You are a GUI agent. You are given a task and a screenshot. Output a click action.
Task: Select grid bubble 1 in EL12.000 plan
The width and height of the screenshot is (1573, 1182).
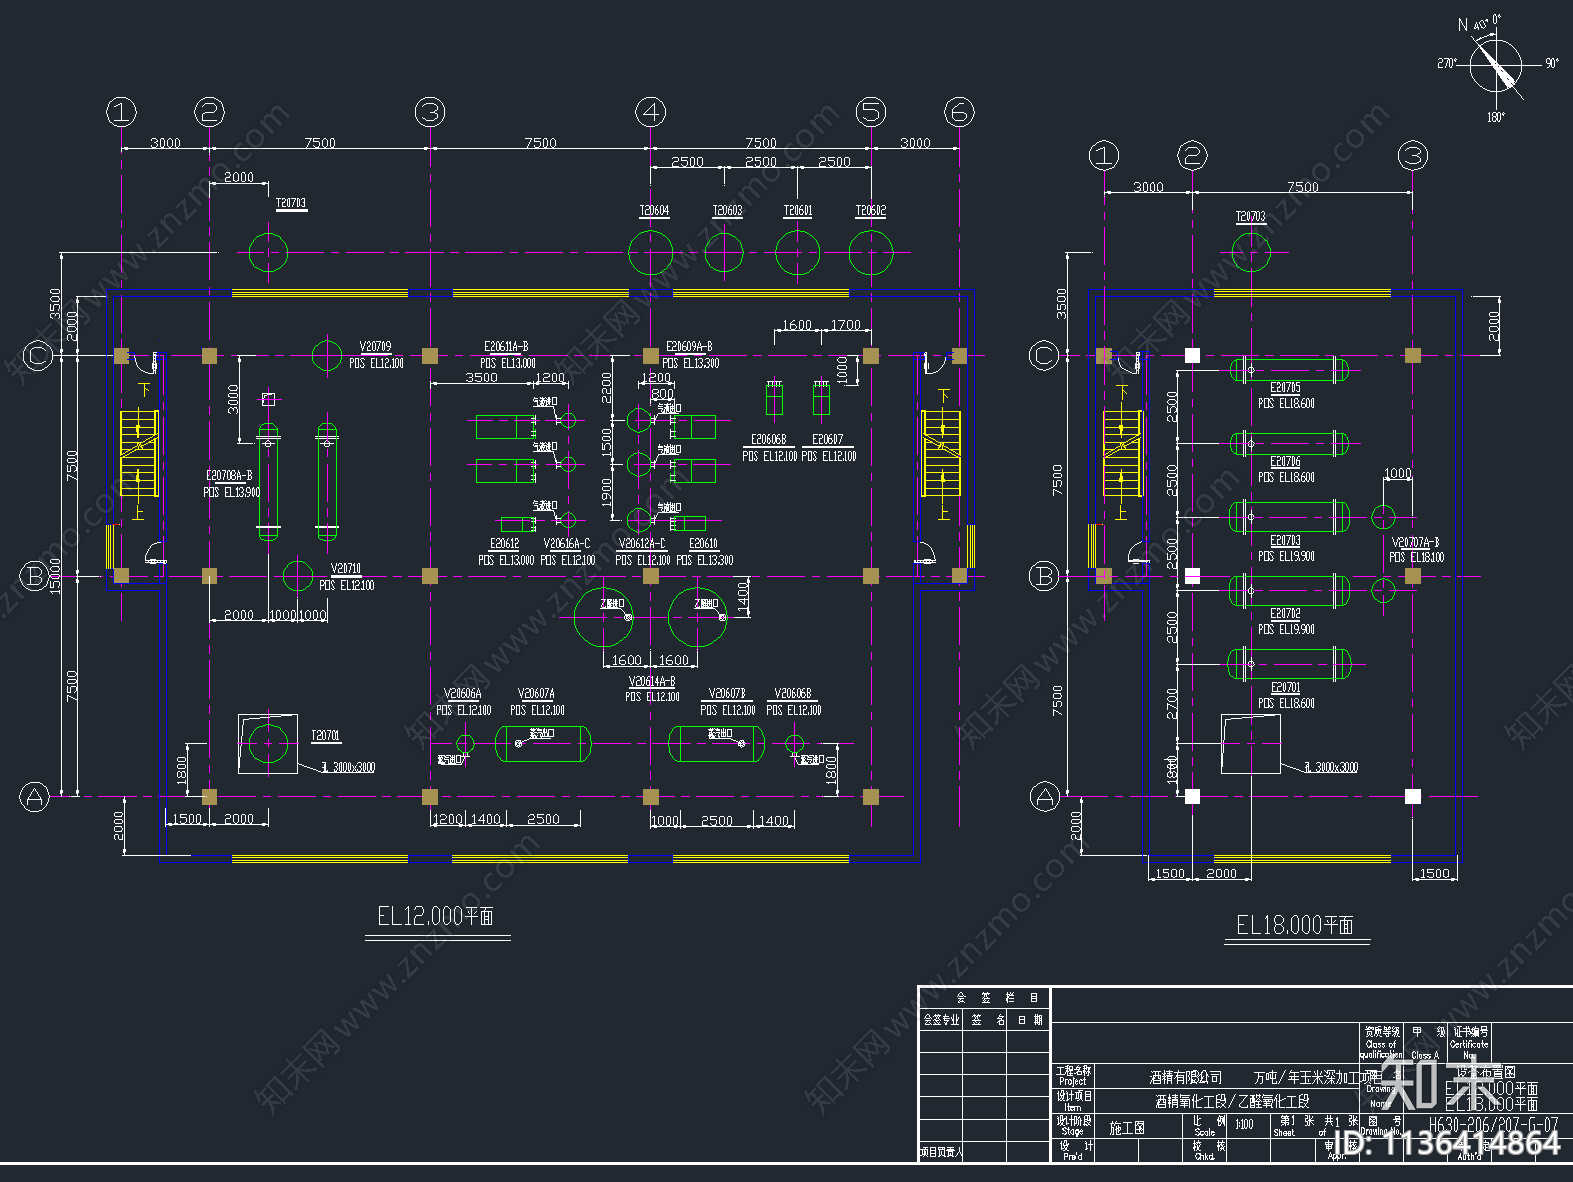pyautogui.click(x=121, y=112)
